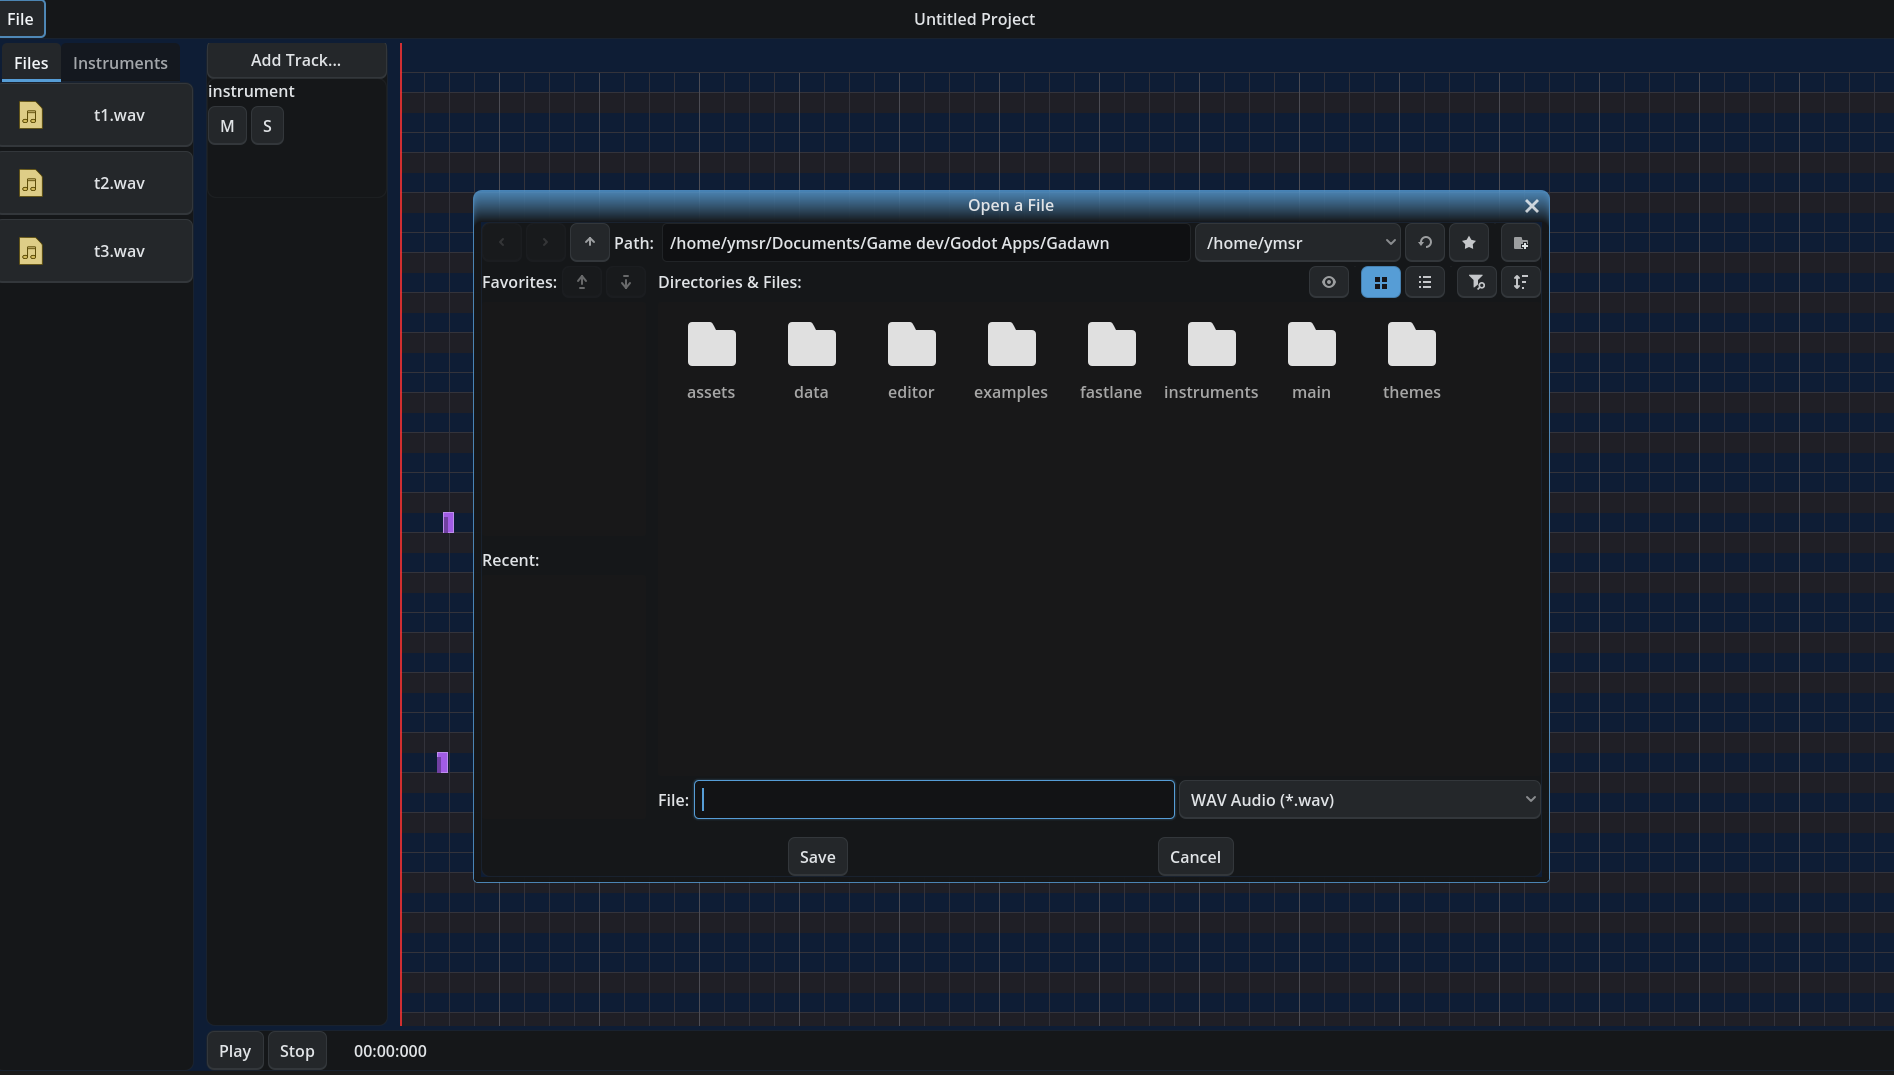
Task: Expand the /home/ymsr drive dropdown
Action: 1298,243
